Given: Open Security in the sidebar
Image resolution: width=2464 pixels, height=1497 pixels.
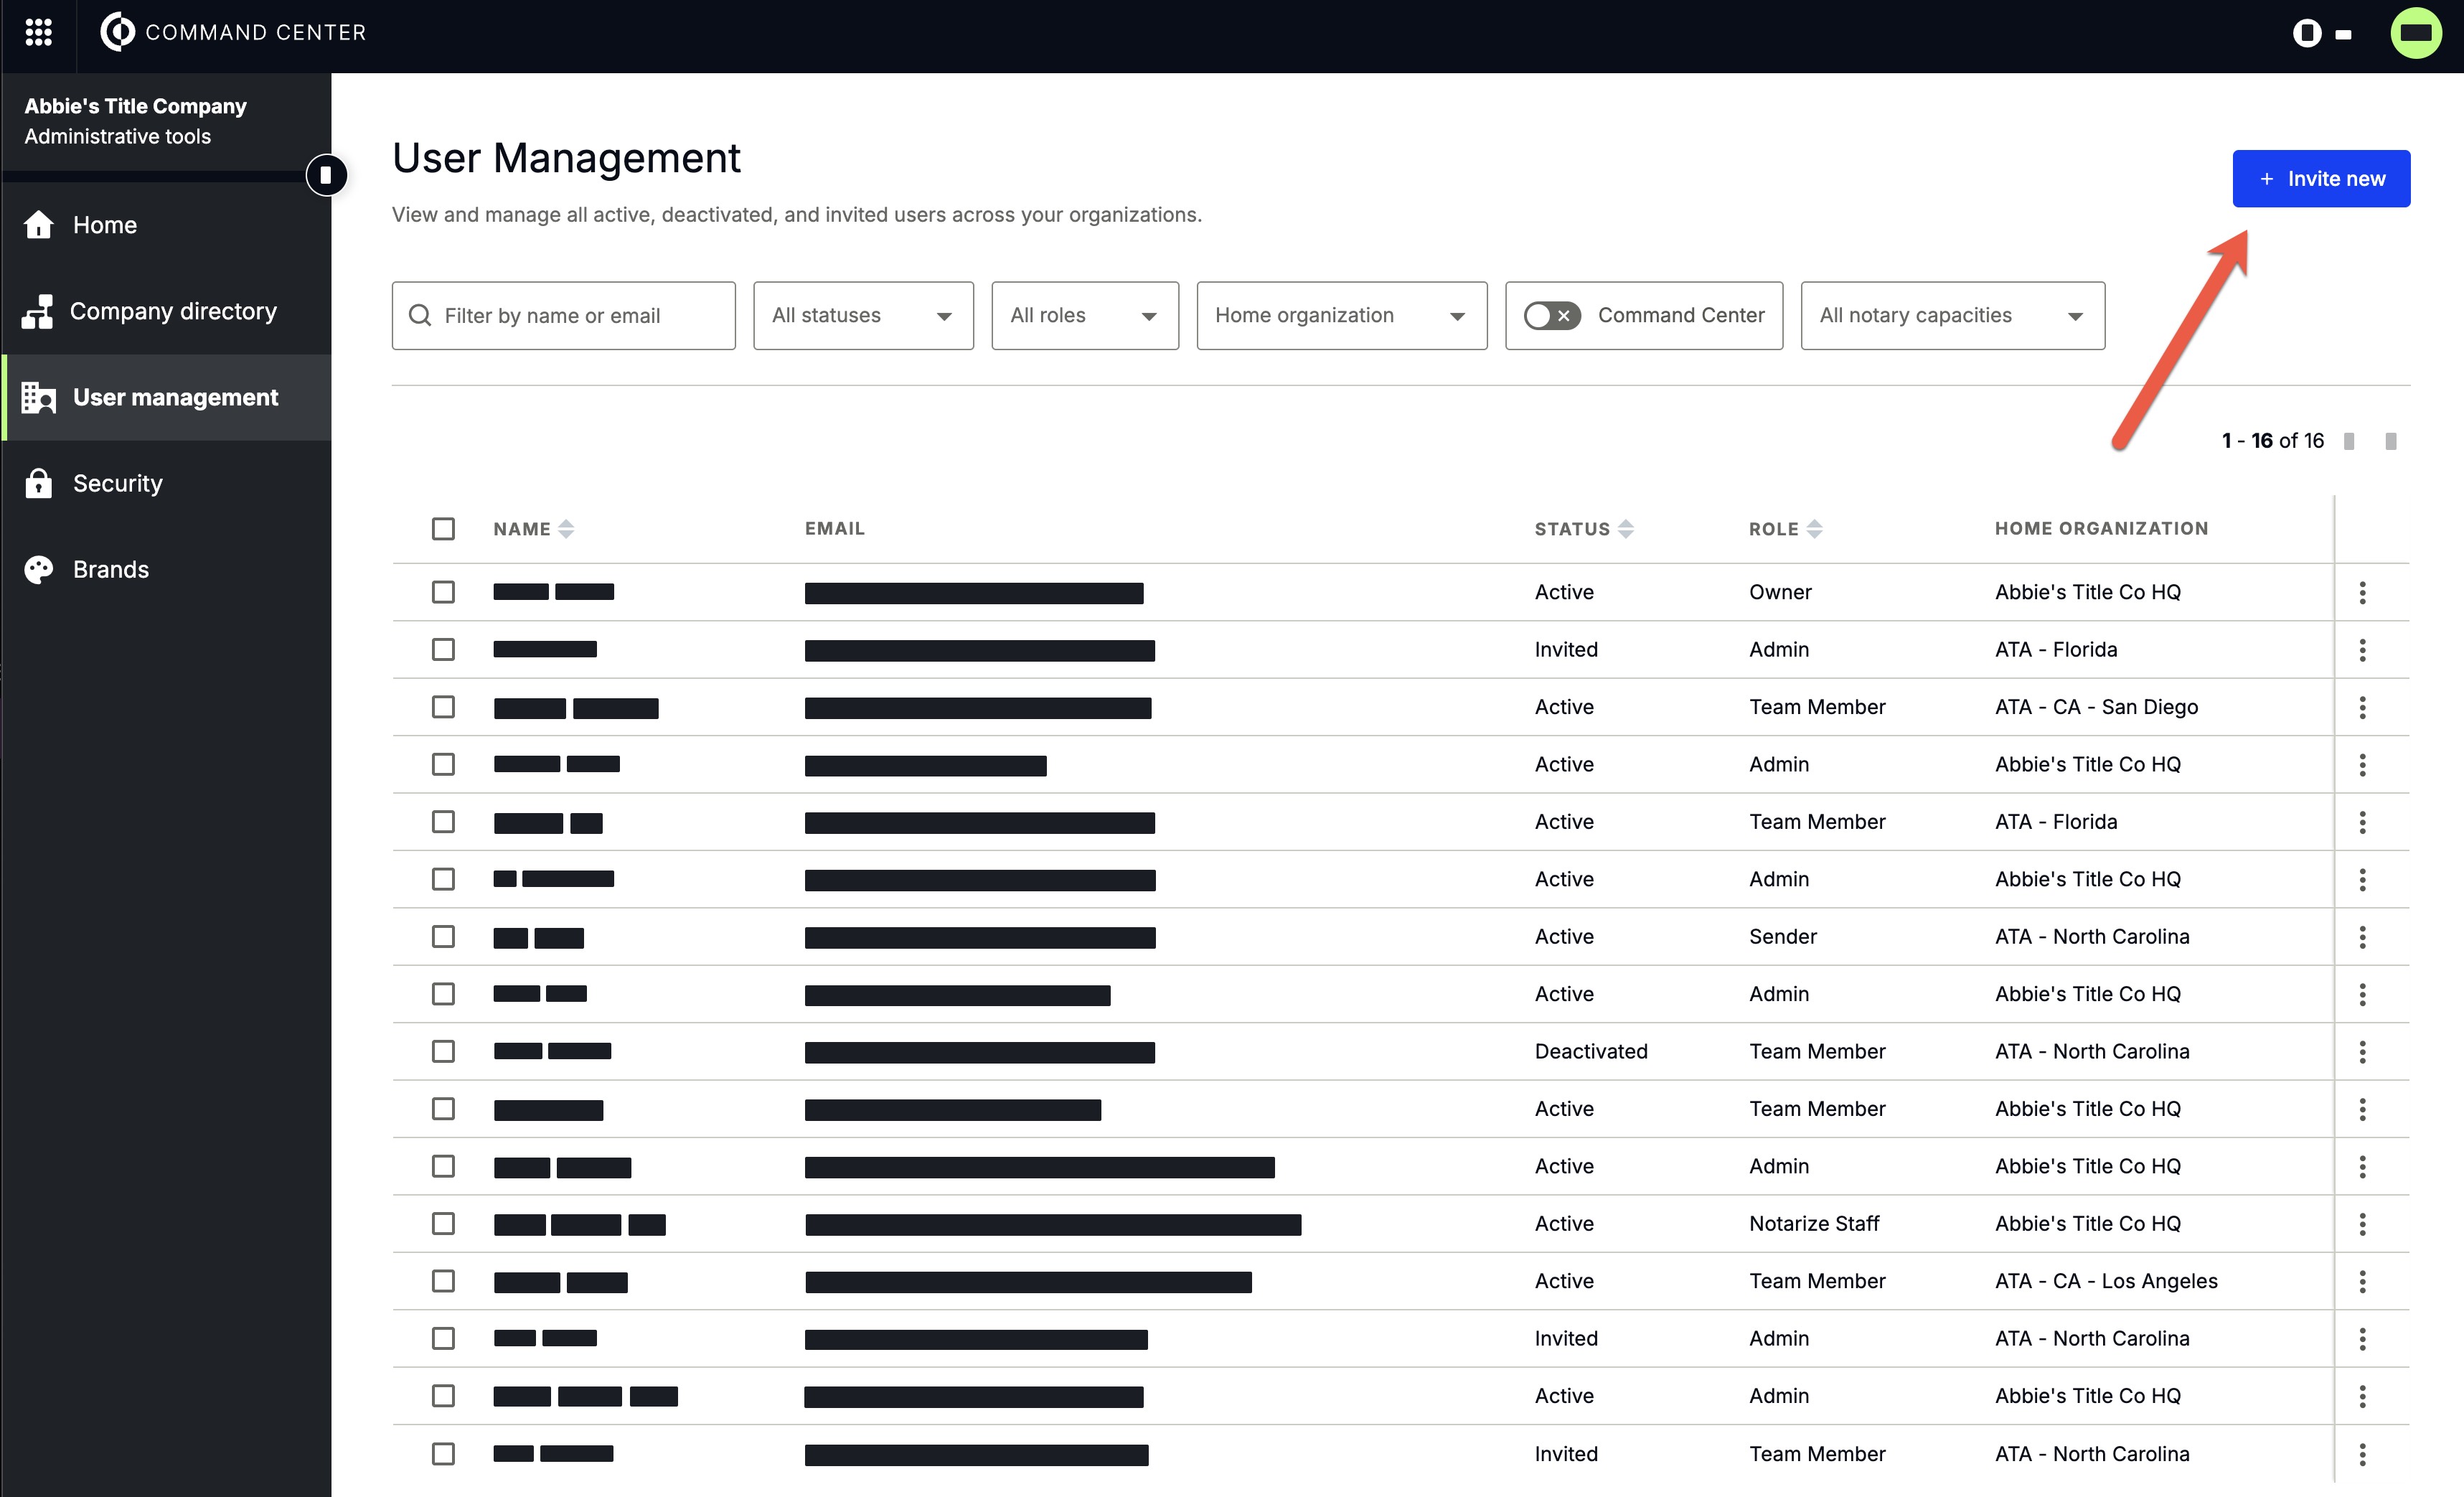Looking at the screenshot, I should click(167, 483).
